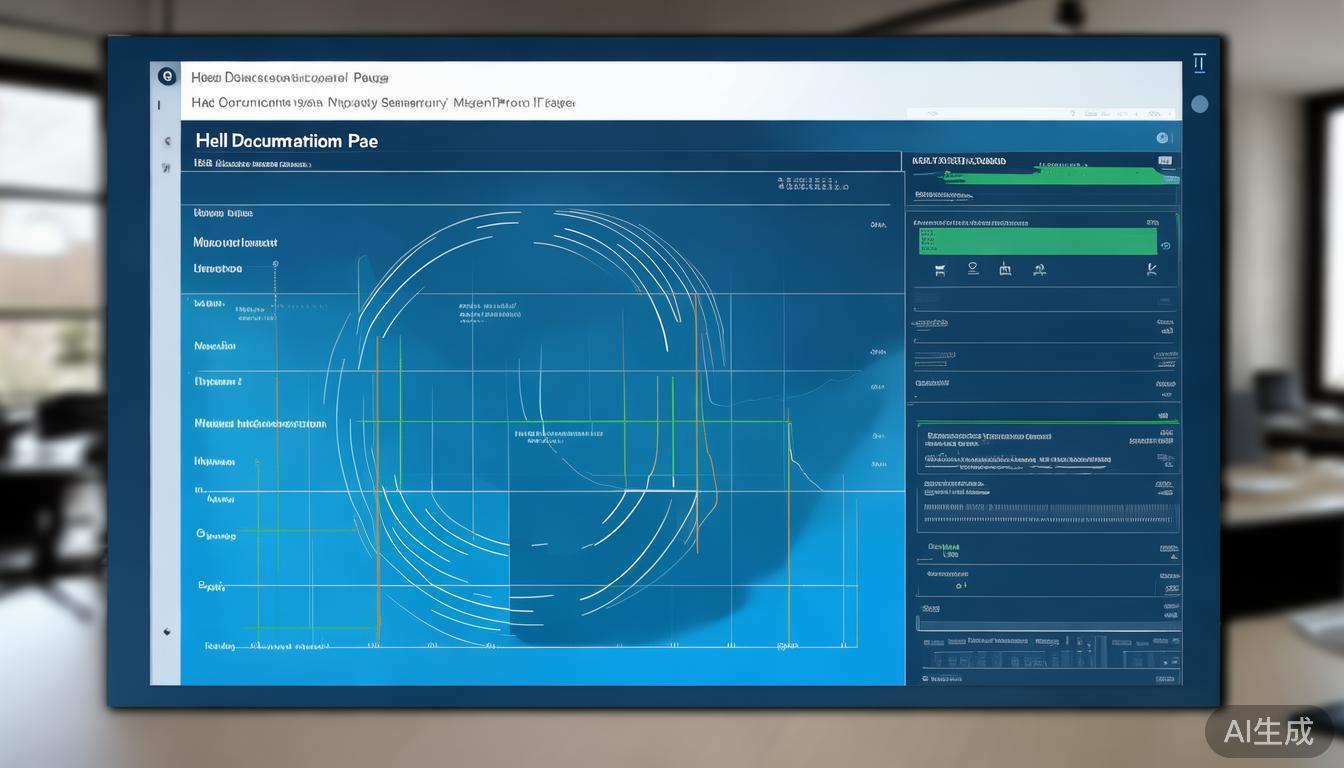Click the small arrow at left sidebar bottom
Image resolution: width=1344 pixels, height=768 pixels.
166,631
